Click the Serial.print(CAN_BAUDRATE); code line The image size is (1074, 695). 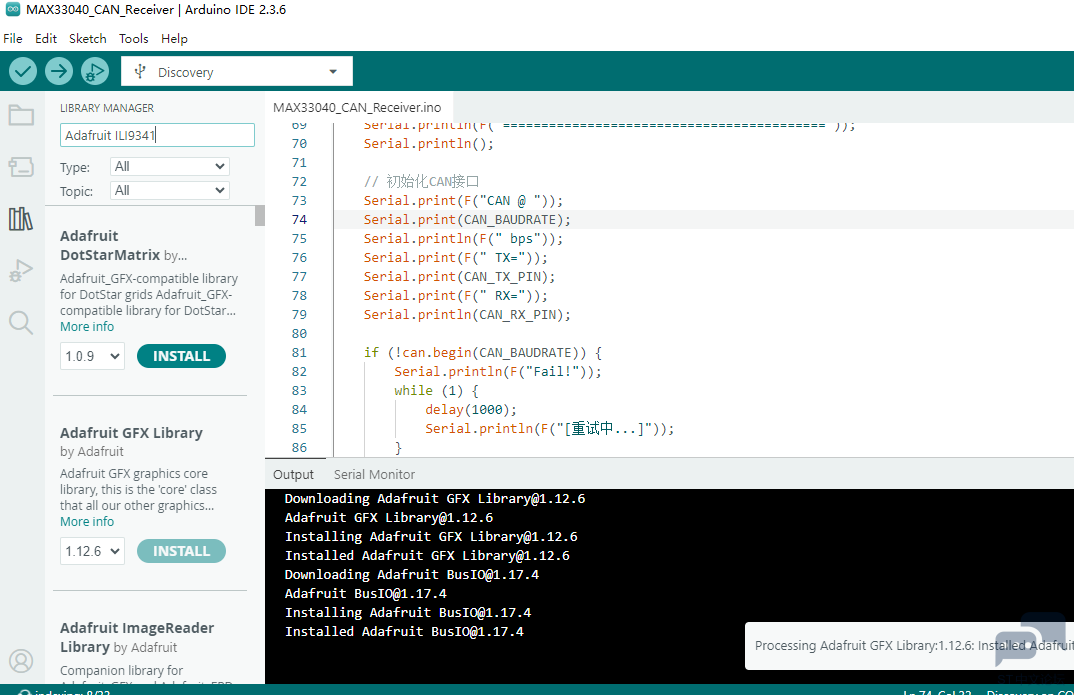(466, 220)
